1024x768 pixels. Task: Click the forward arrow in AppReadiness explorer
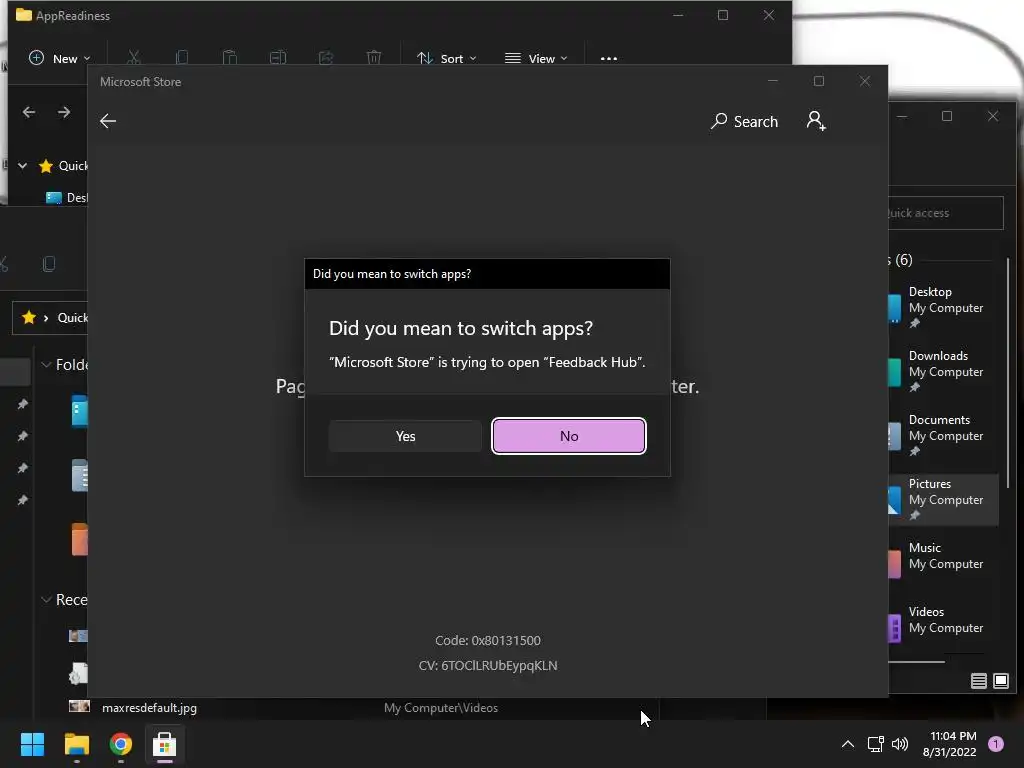click(x=64, y=112)
